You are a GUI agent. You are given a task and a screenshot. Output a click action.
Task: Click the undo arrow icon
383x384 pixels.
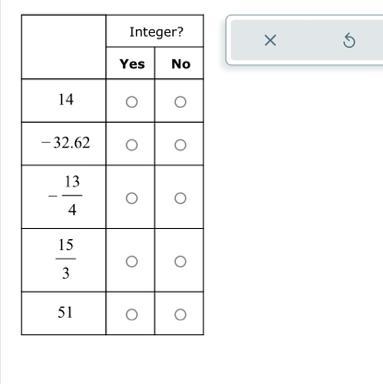(x=349, y=40)
